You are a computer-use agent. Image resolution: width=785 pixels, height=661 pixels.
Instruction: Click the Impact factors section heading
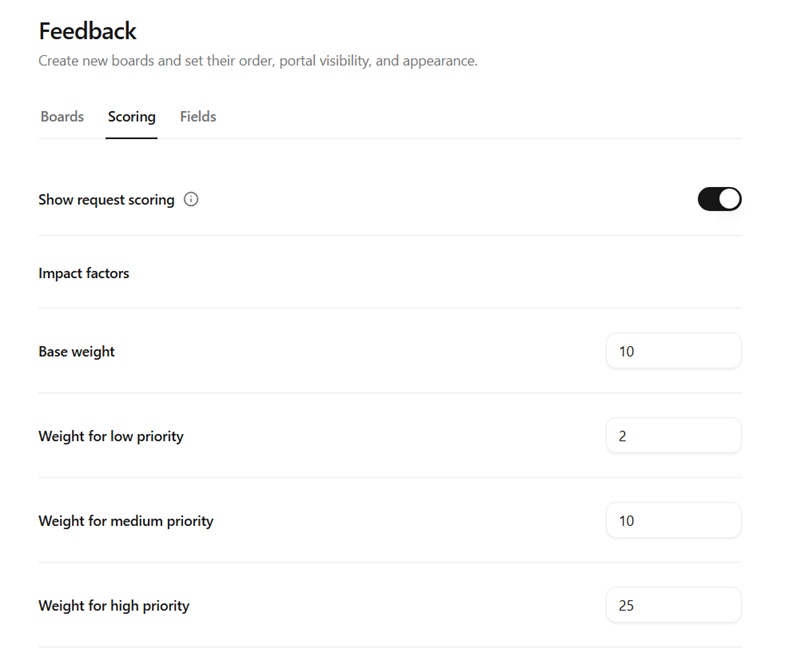[x=84, y=273]
